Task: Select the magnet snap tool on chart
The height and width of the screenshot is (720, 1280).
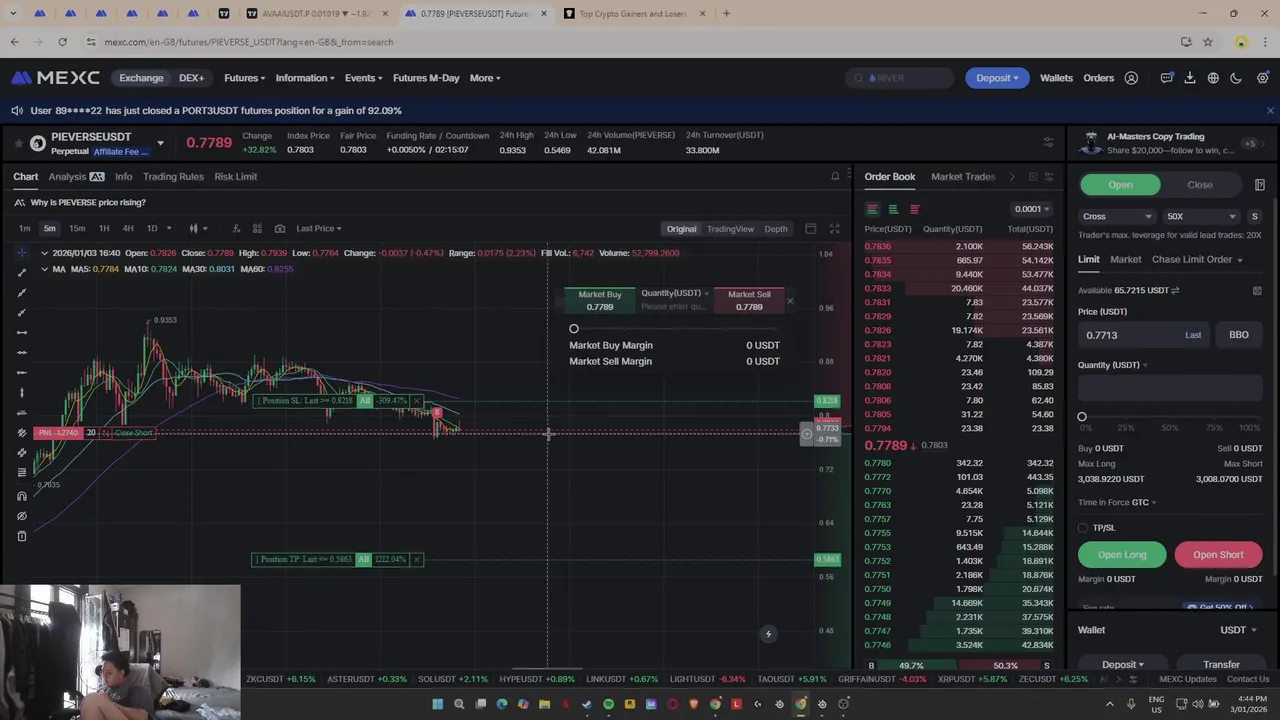Action: (x=22, y=496)
